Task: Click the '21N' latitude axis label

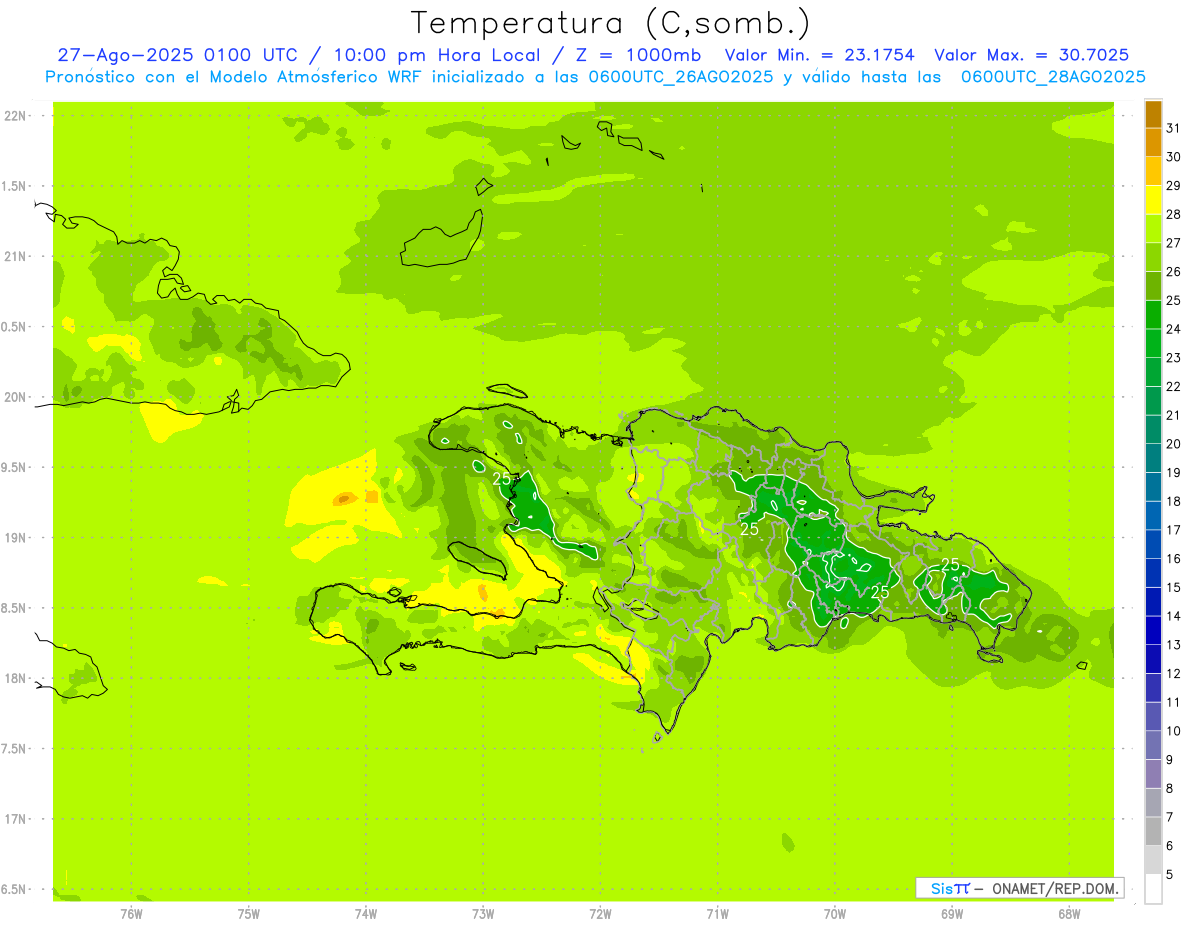Action: point(16,256)
